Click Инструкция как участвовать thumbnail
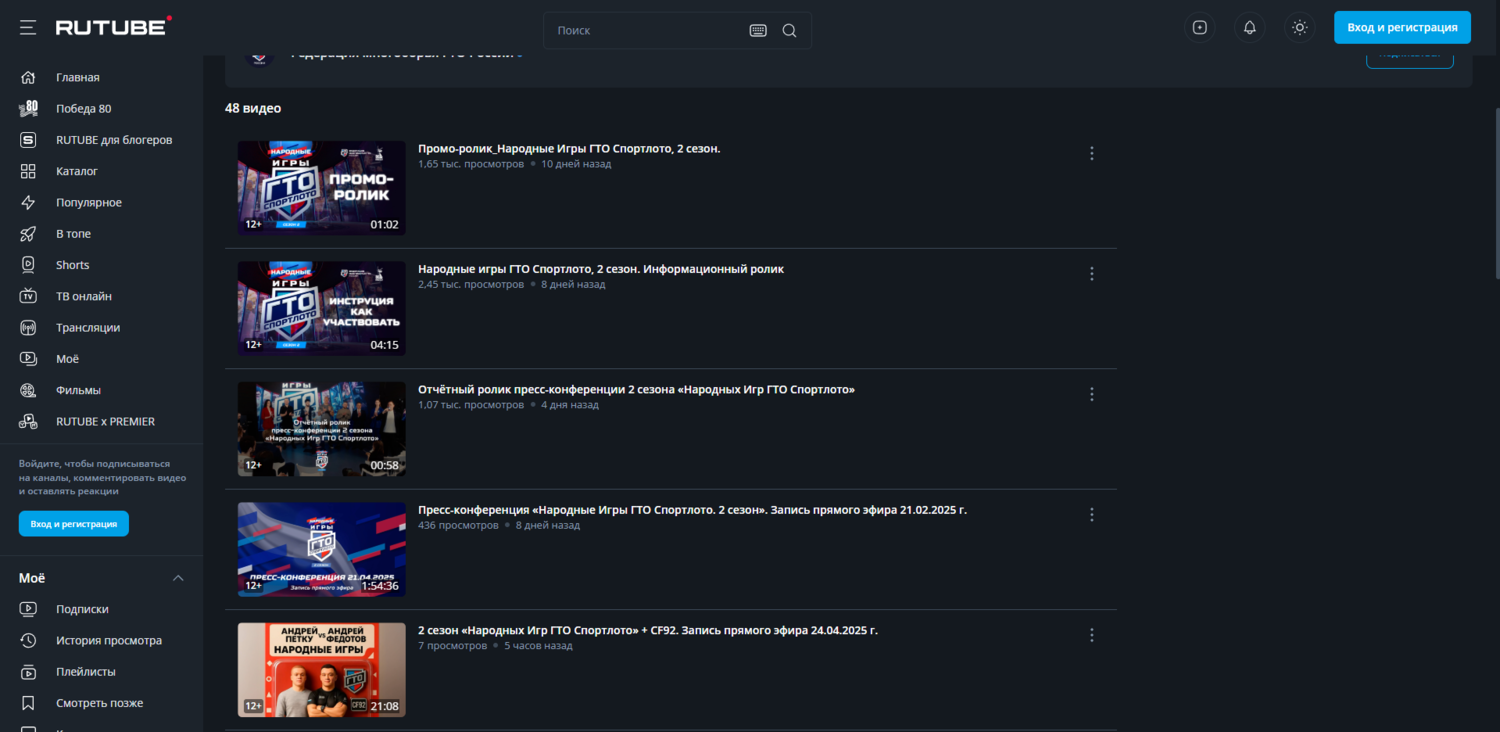This screenshot has height=732, width=1500. [322, 308]
